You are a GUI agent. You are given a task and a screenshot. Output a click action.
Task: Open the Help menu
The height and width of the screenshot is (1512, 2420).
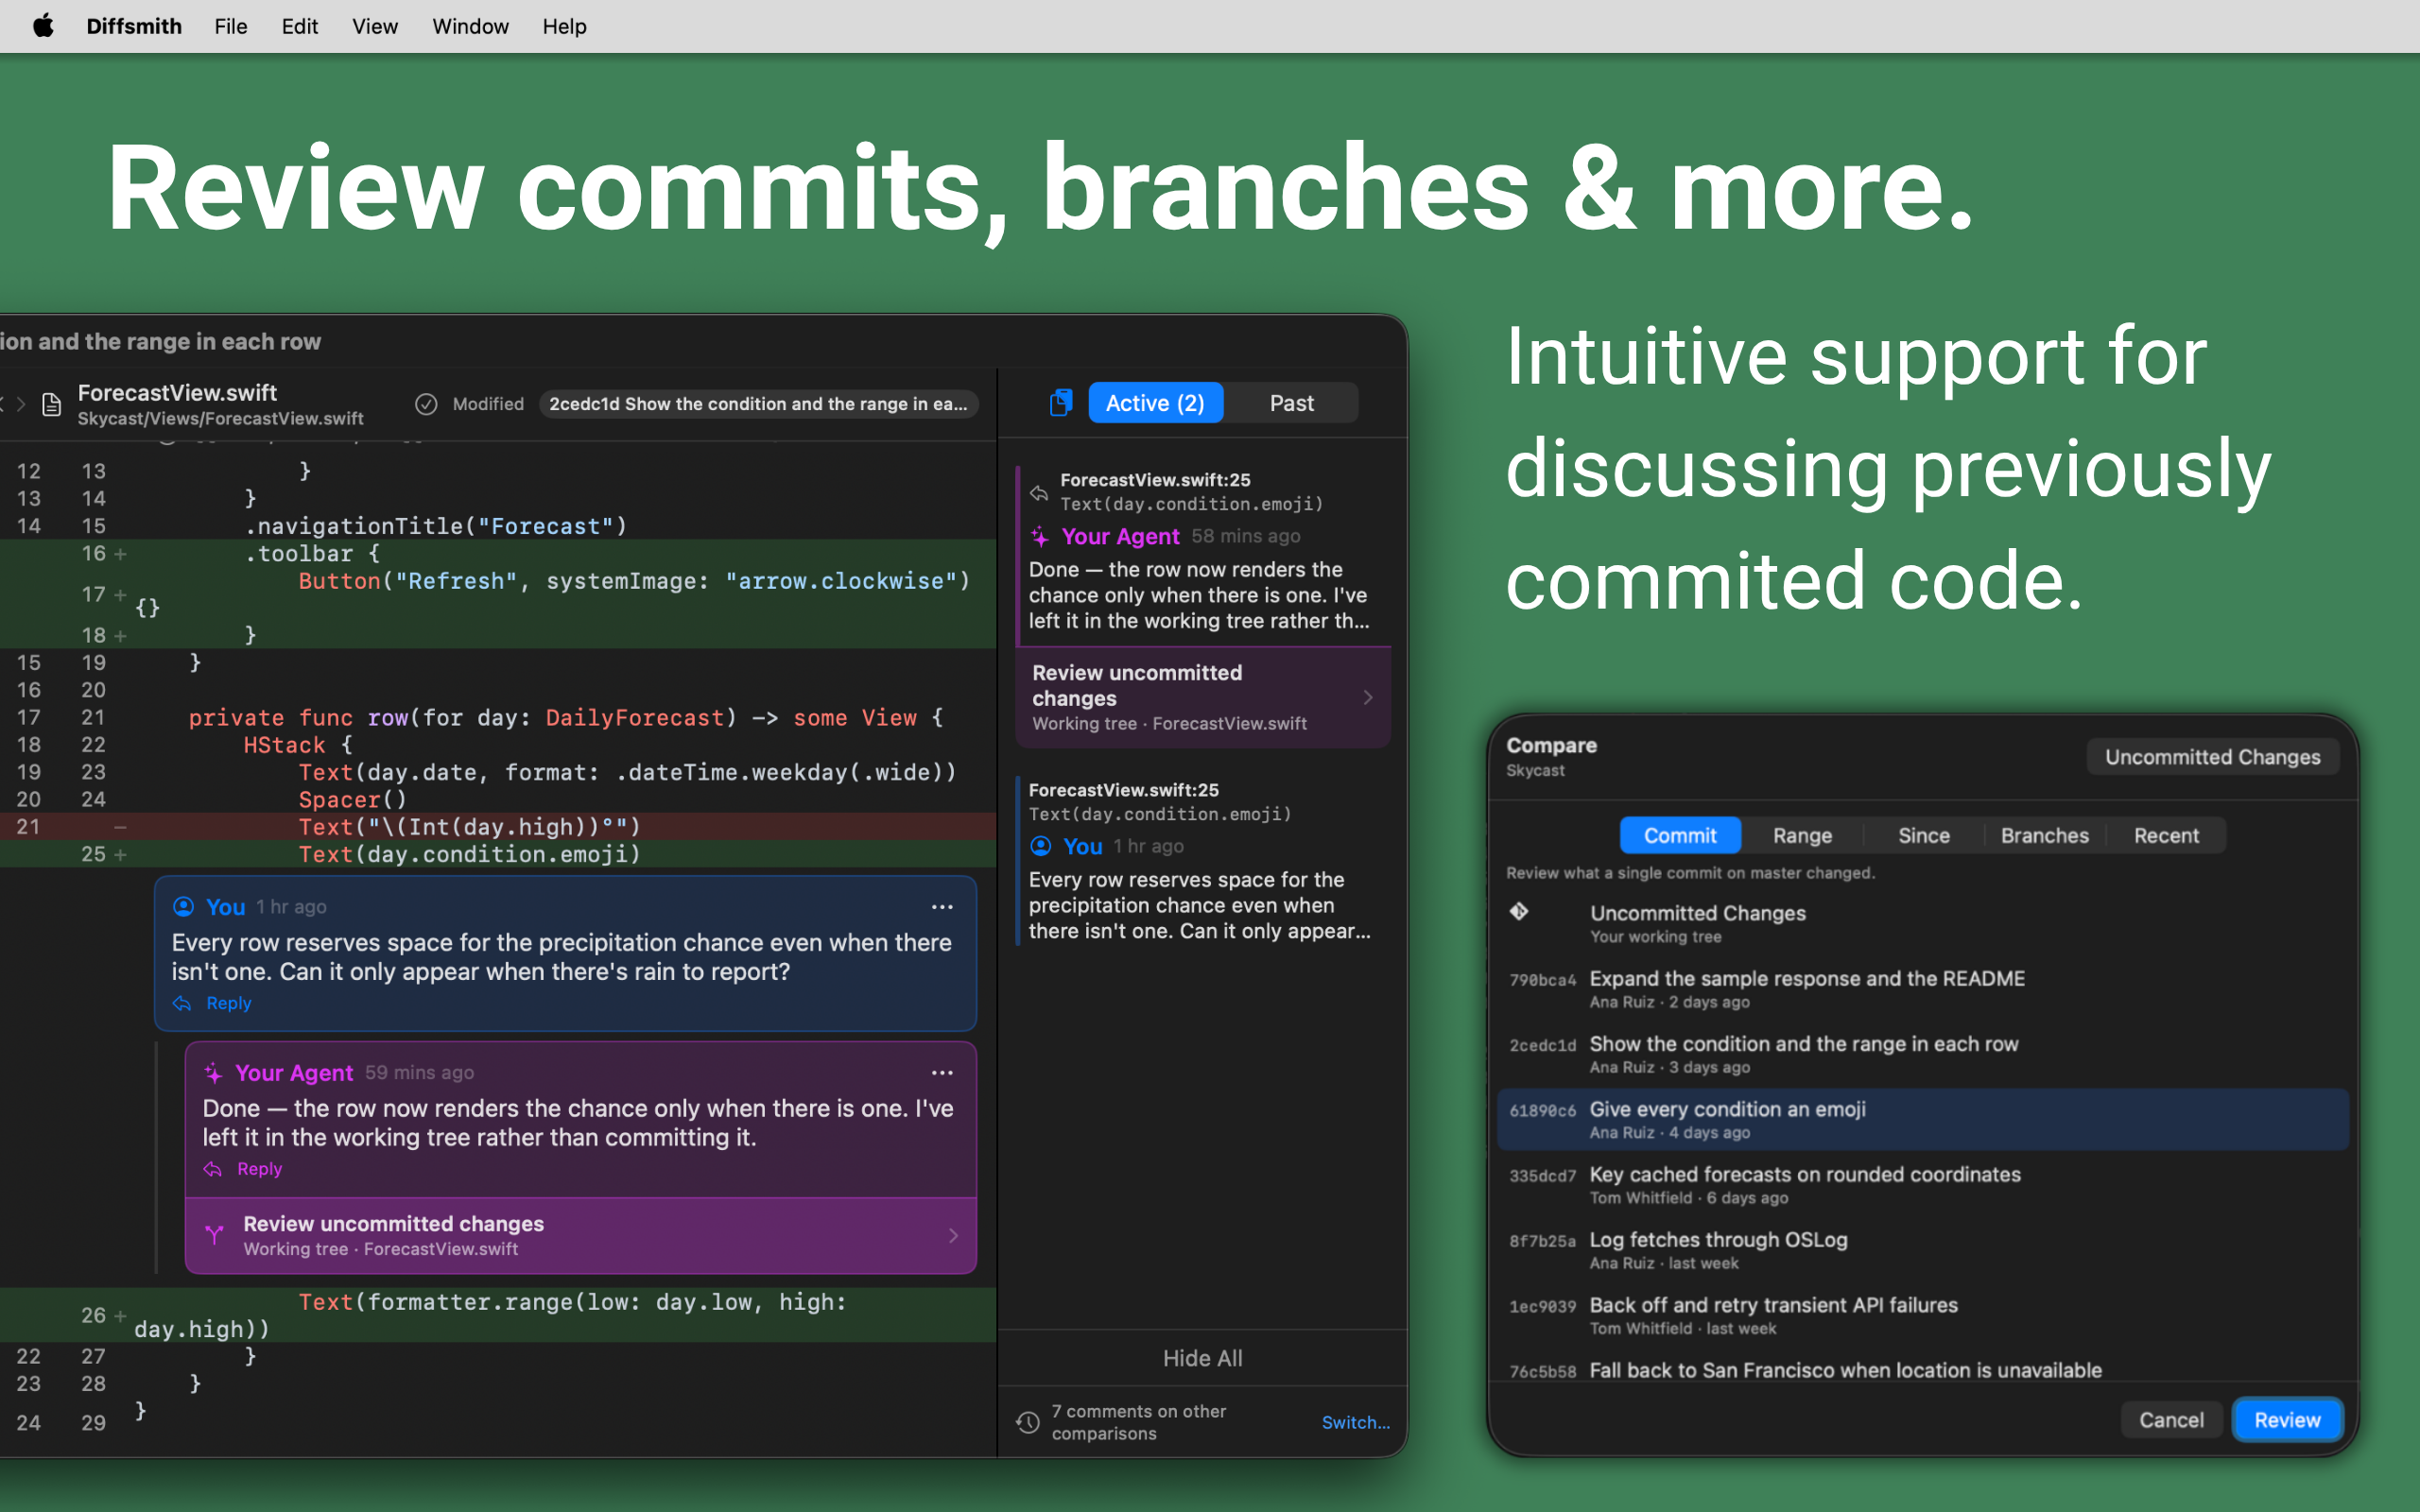click(x=564, y=26)
